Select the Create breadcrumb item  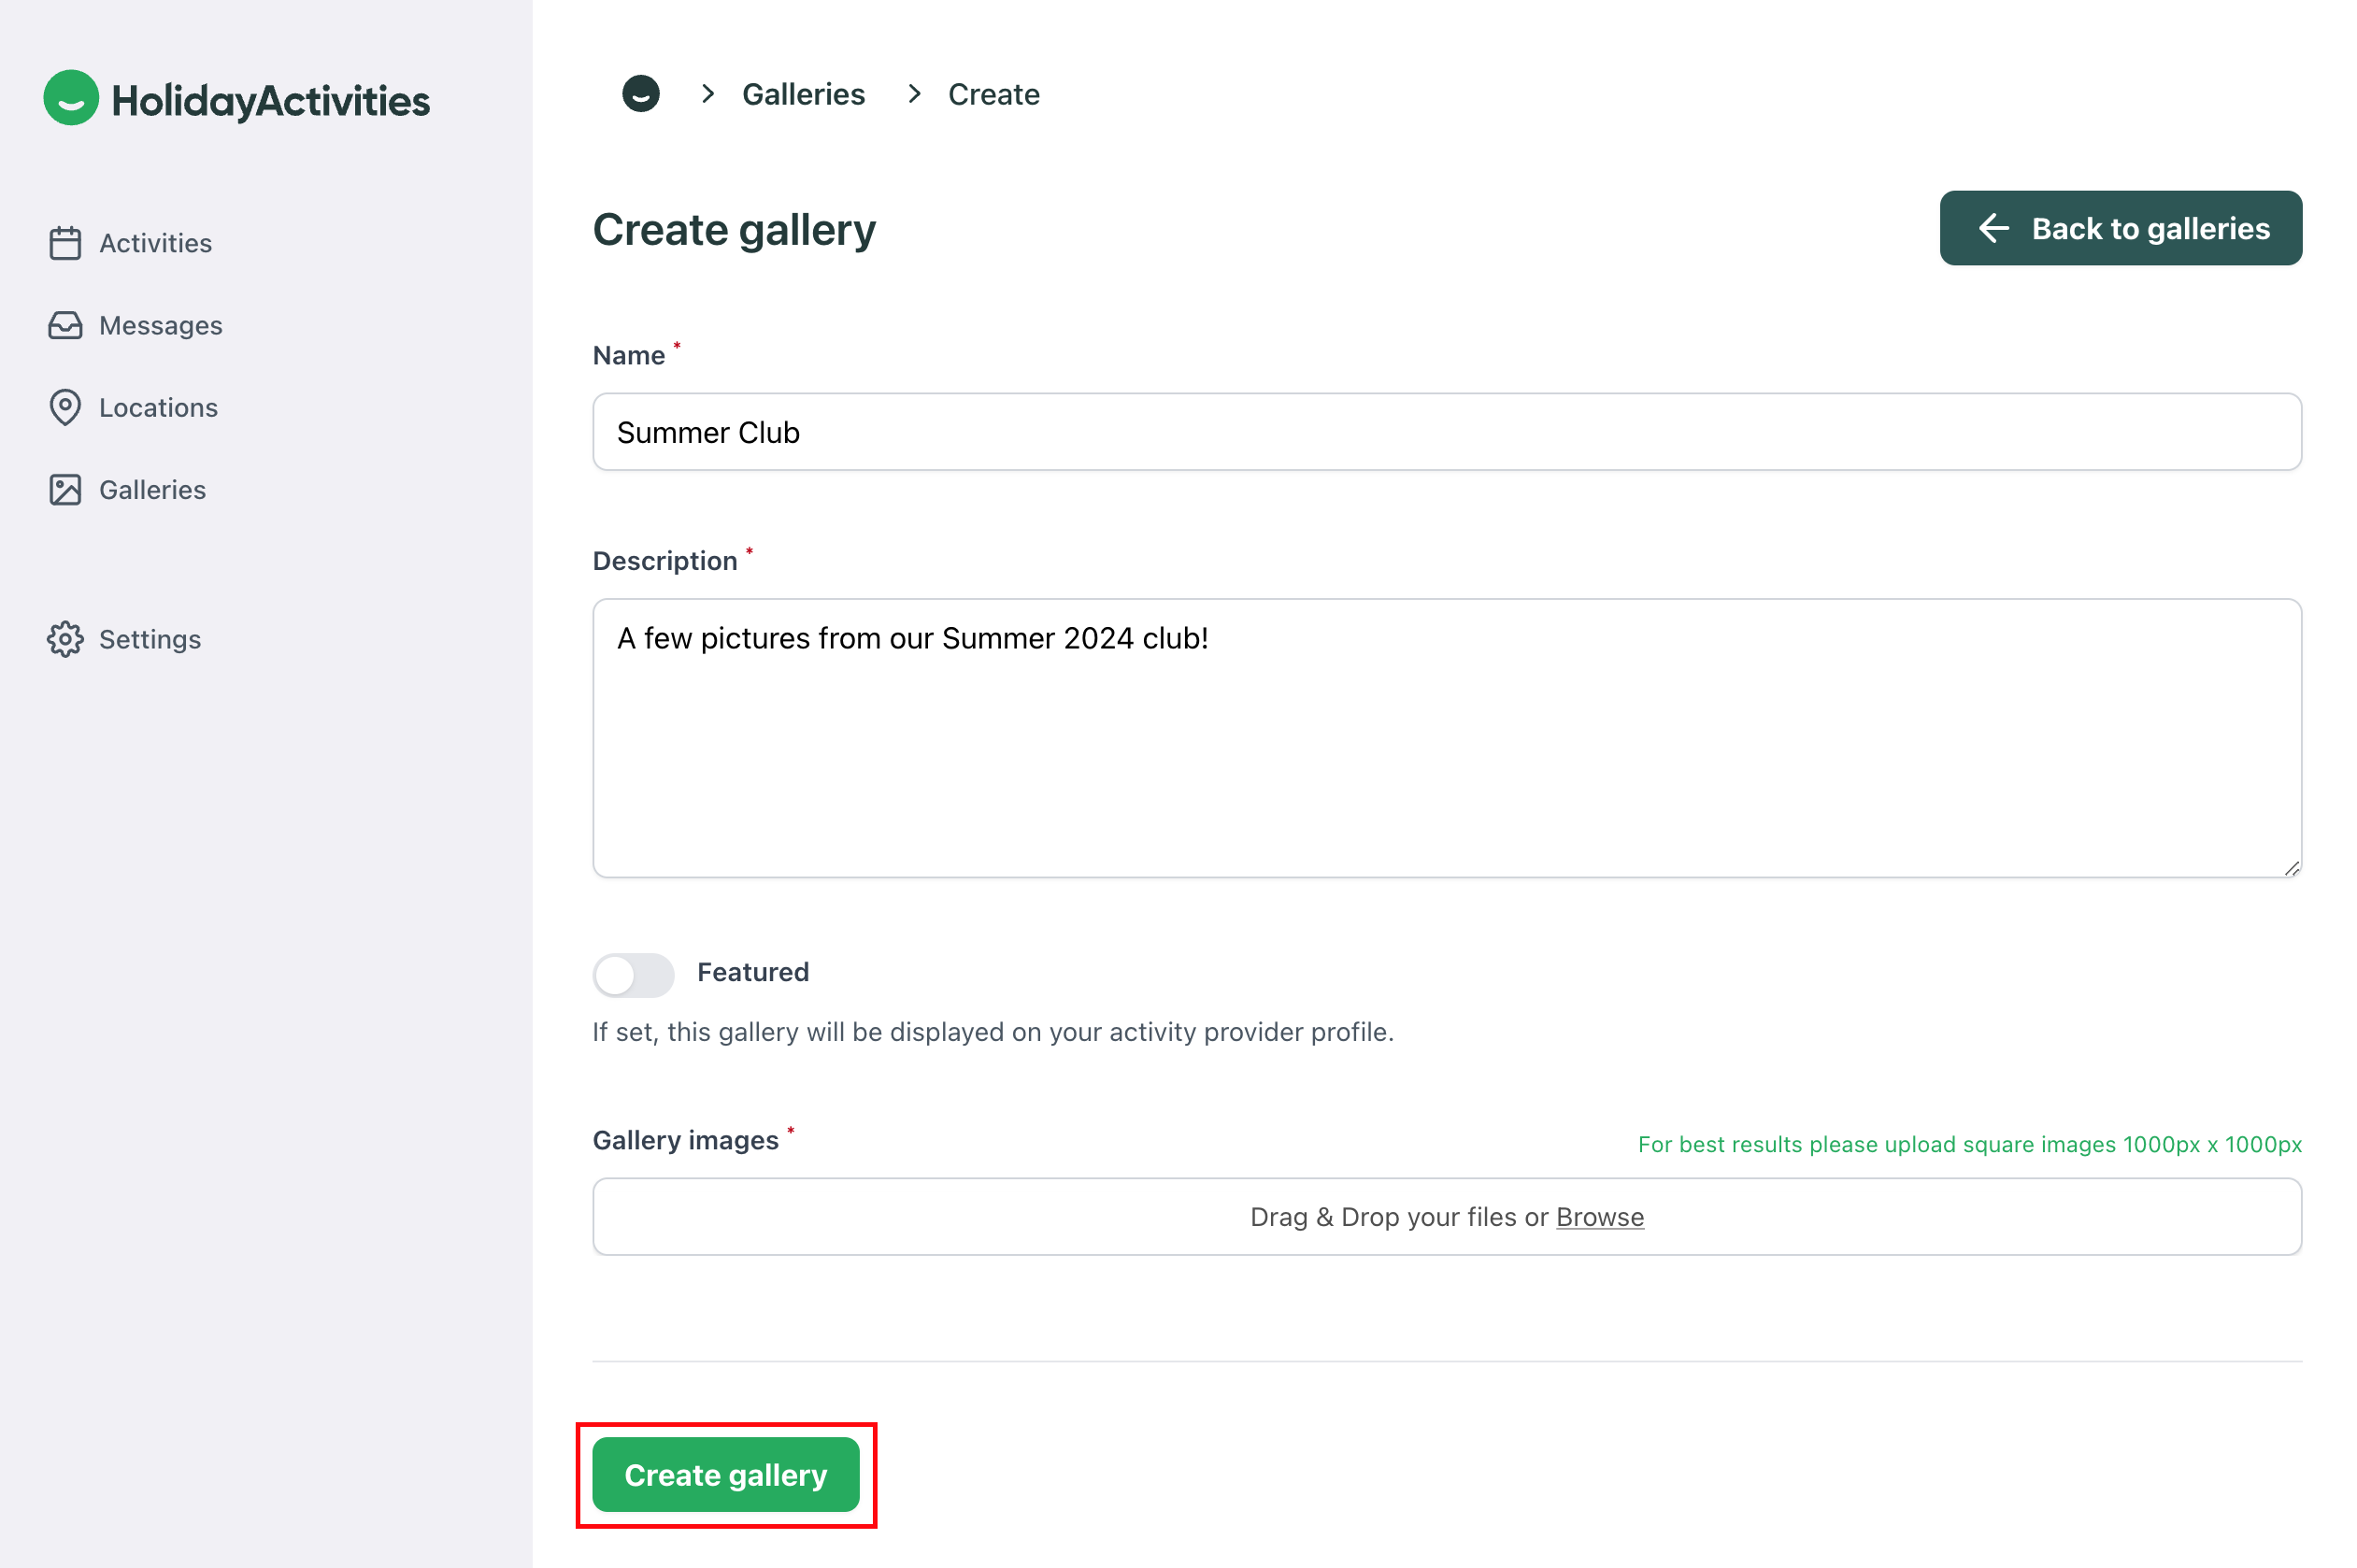pos(993,94)
